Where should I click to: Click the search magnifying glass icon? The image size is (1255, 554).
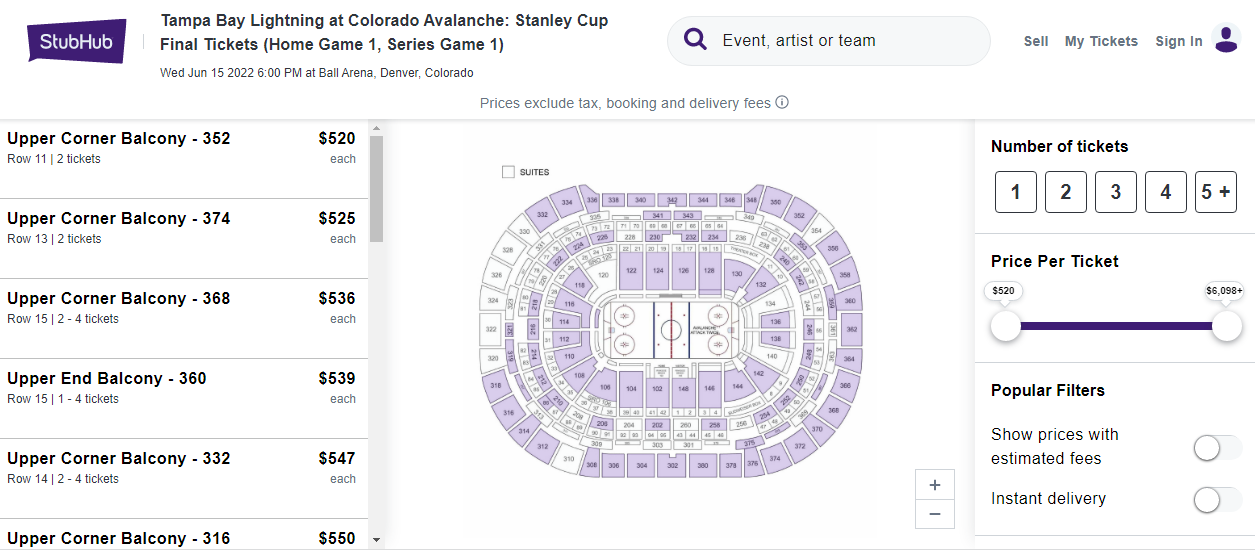click(696, 40)
